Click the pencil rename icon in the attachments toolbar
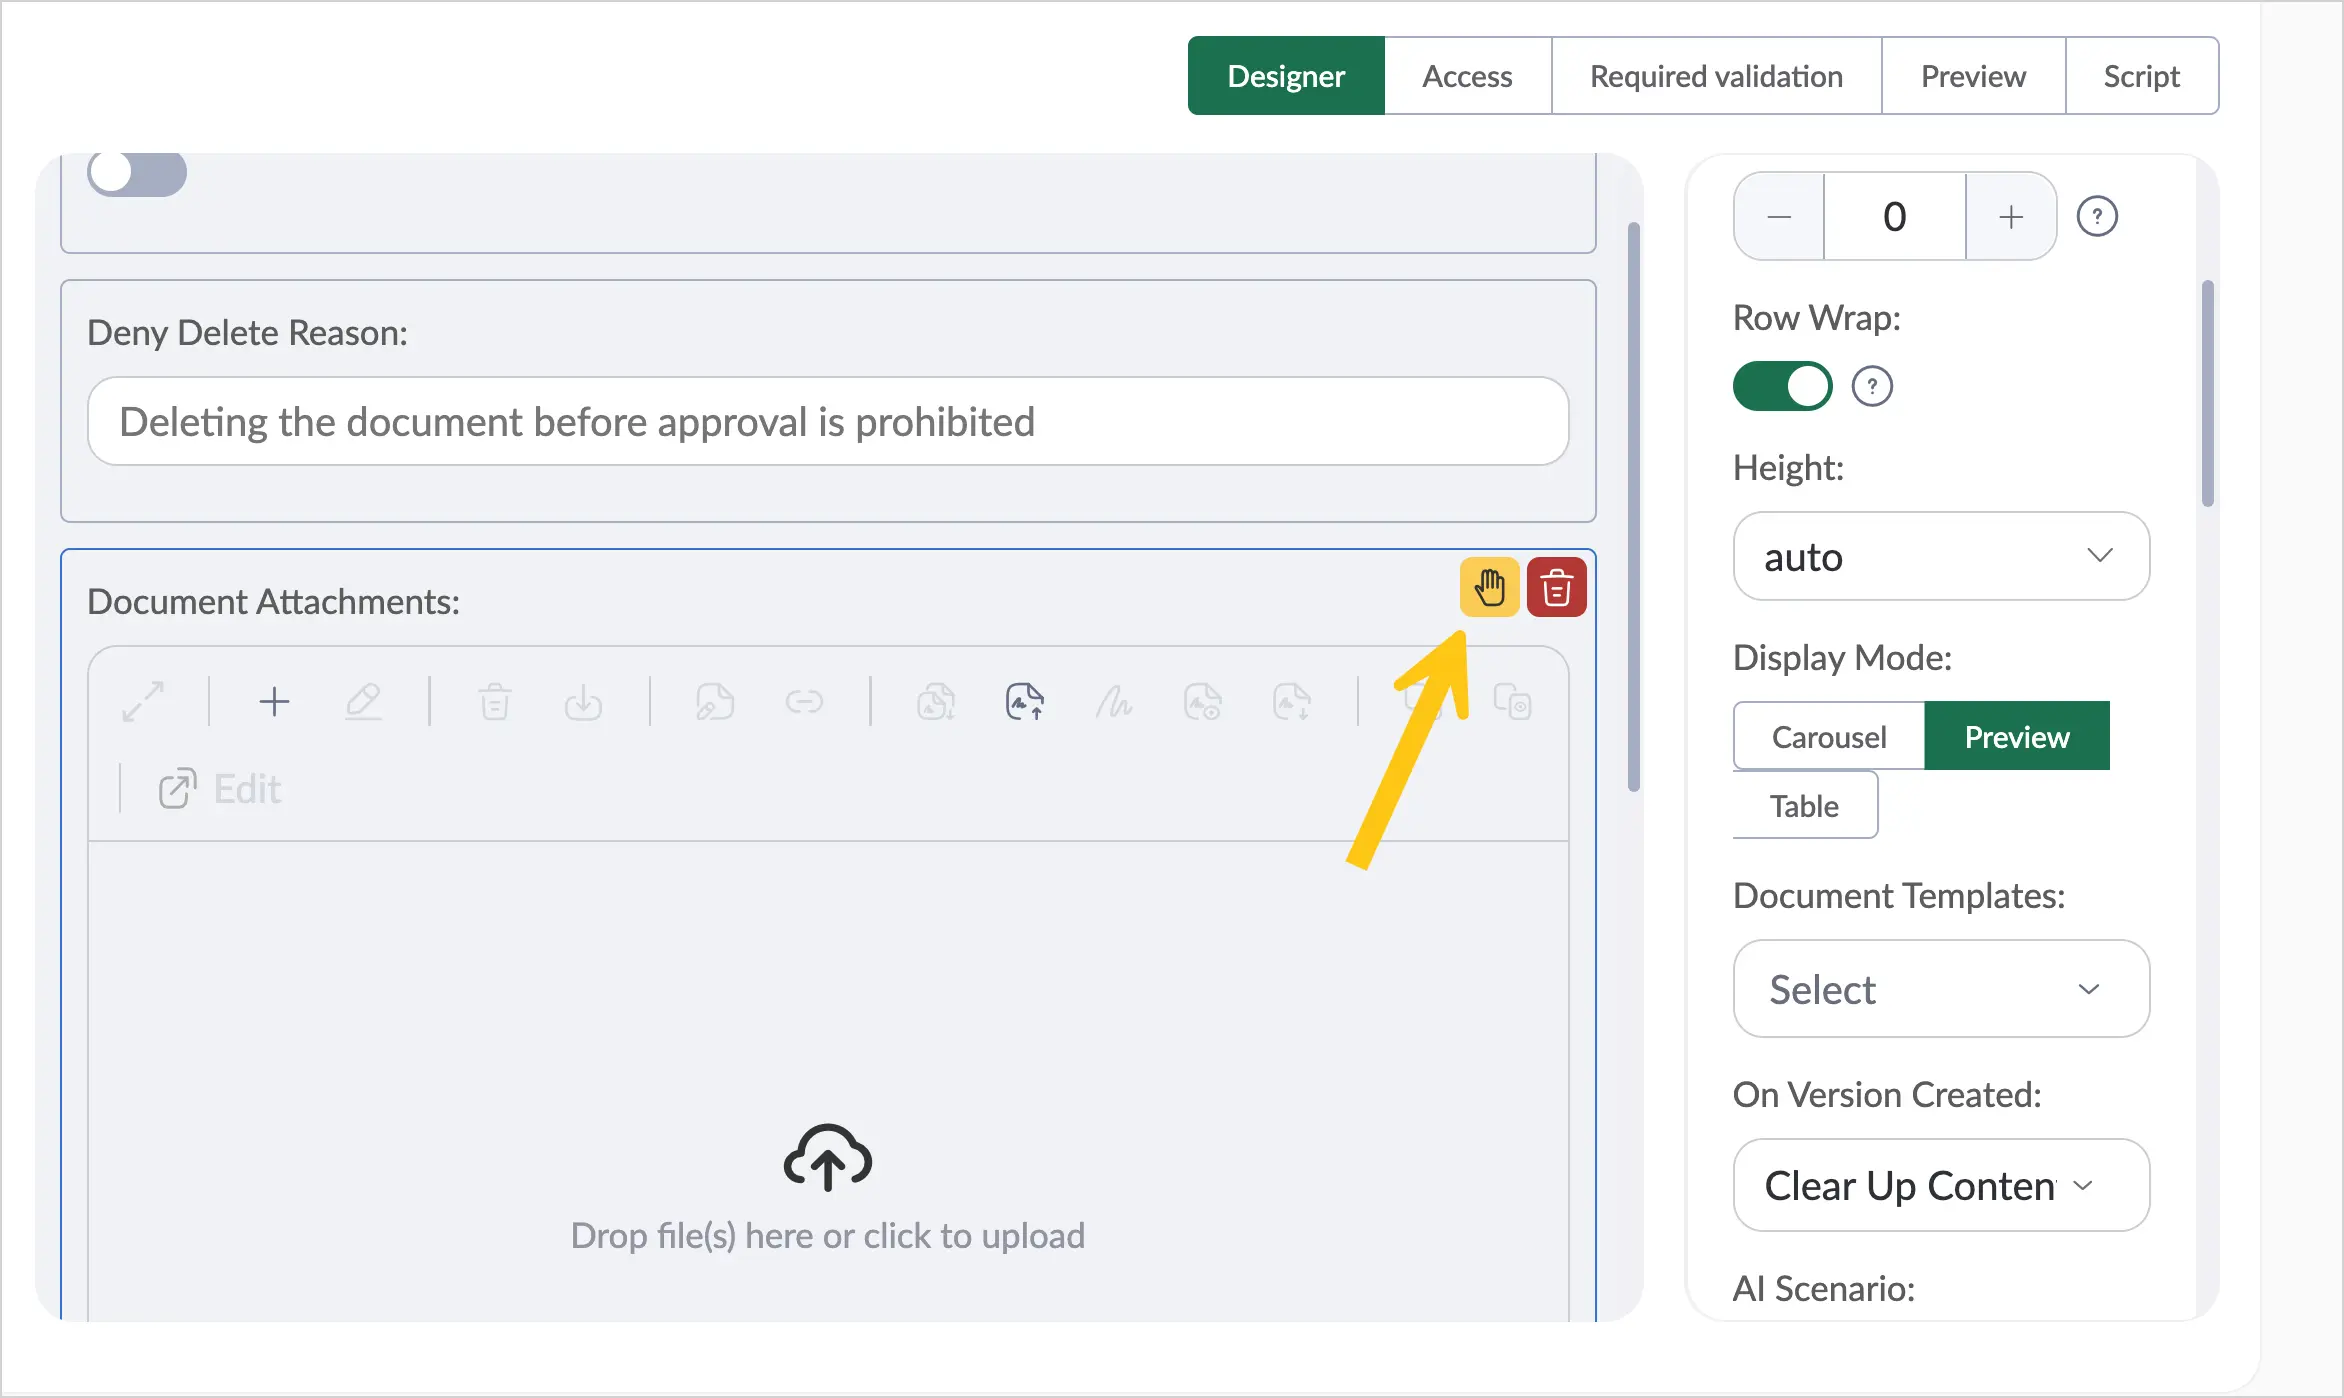This screenshot has height=1398, width=2344. [363, 702]
